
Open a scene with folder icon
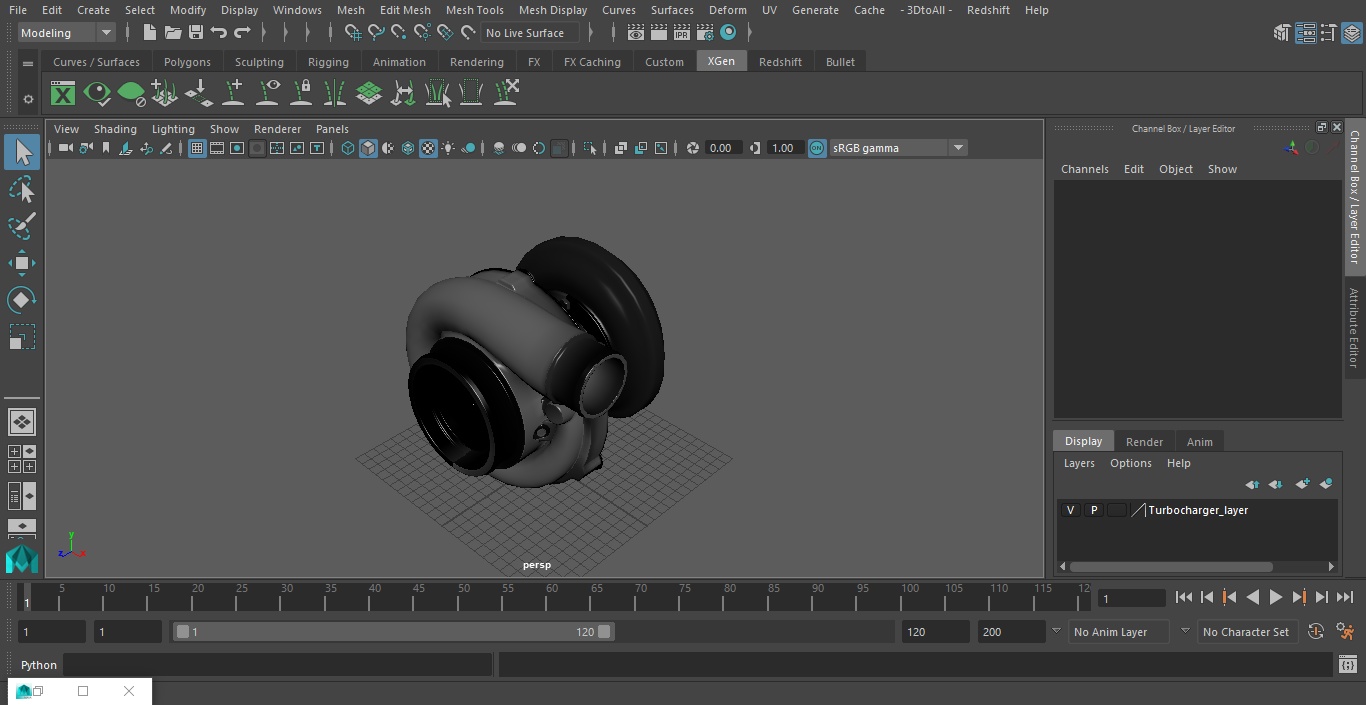click(x=172, y=33)
